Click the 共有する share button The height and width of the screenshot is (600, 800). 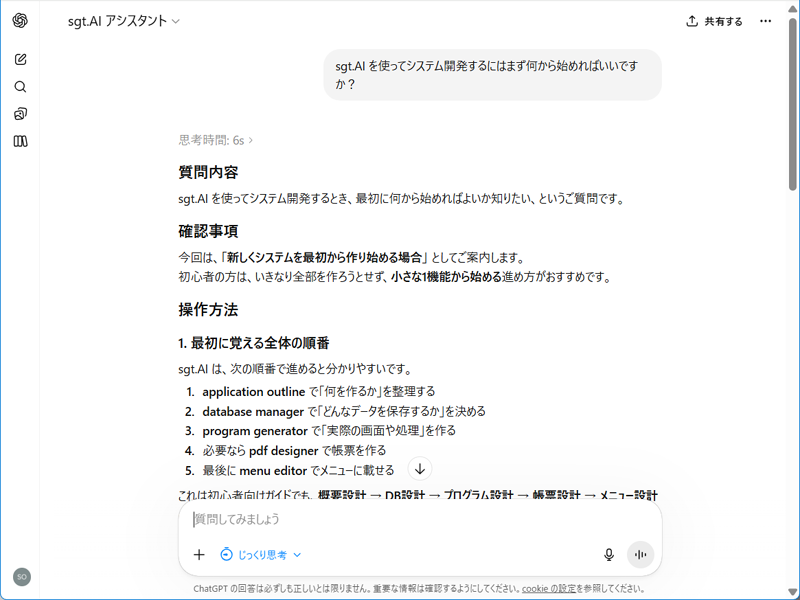pyautogui.click(x=714, y=21)
